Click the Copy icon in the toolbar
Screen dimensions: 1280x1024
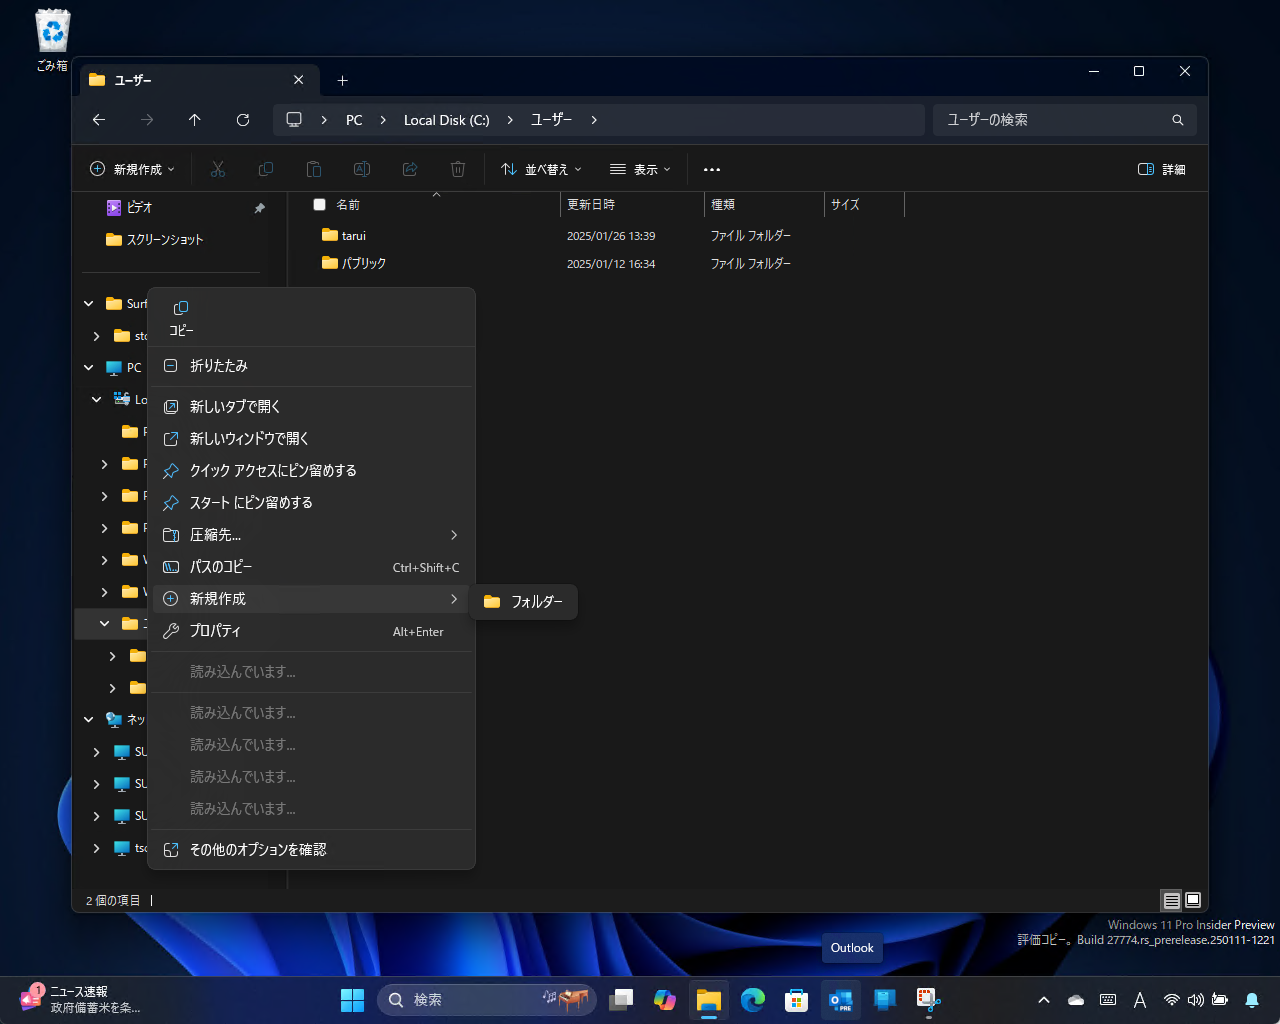266,169
